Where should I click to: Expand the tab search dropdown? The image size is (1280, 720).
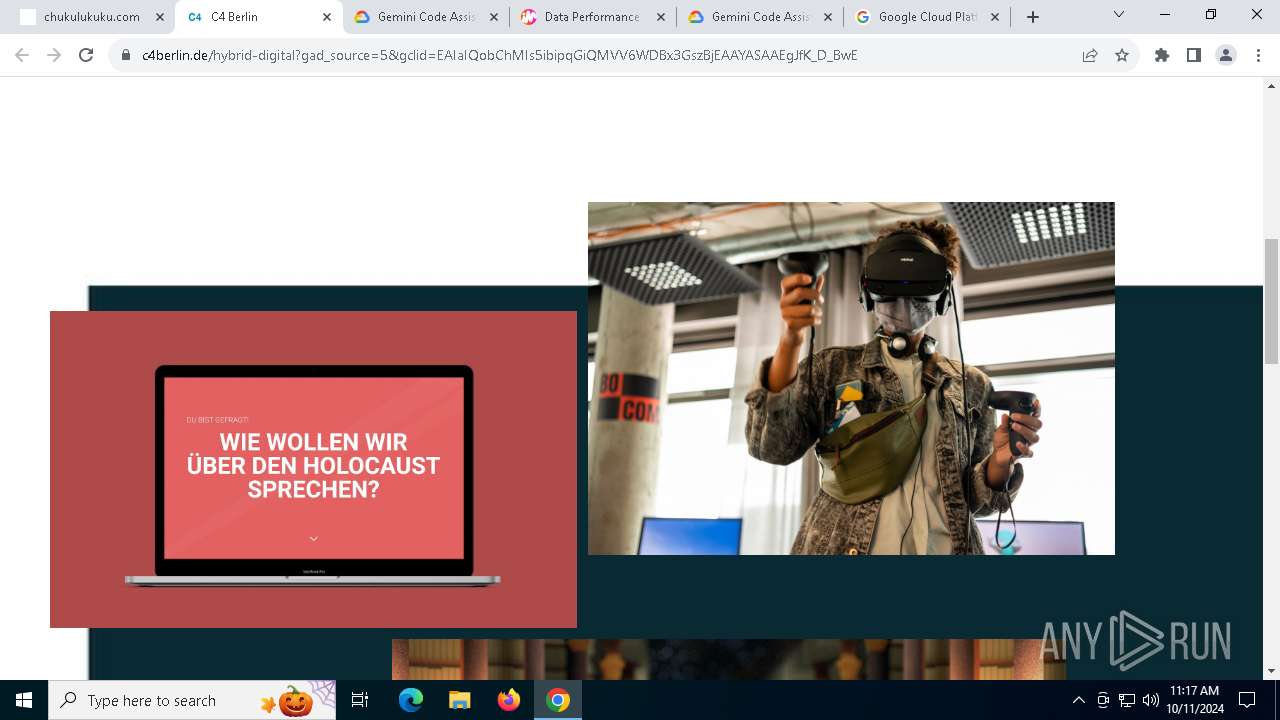1119,14
